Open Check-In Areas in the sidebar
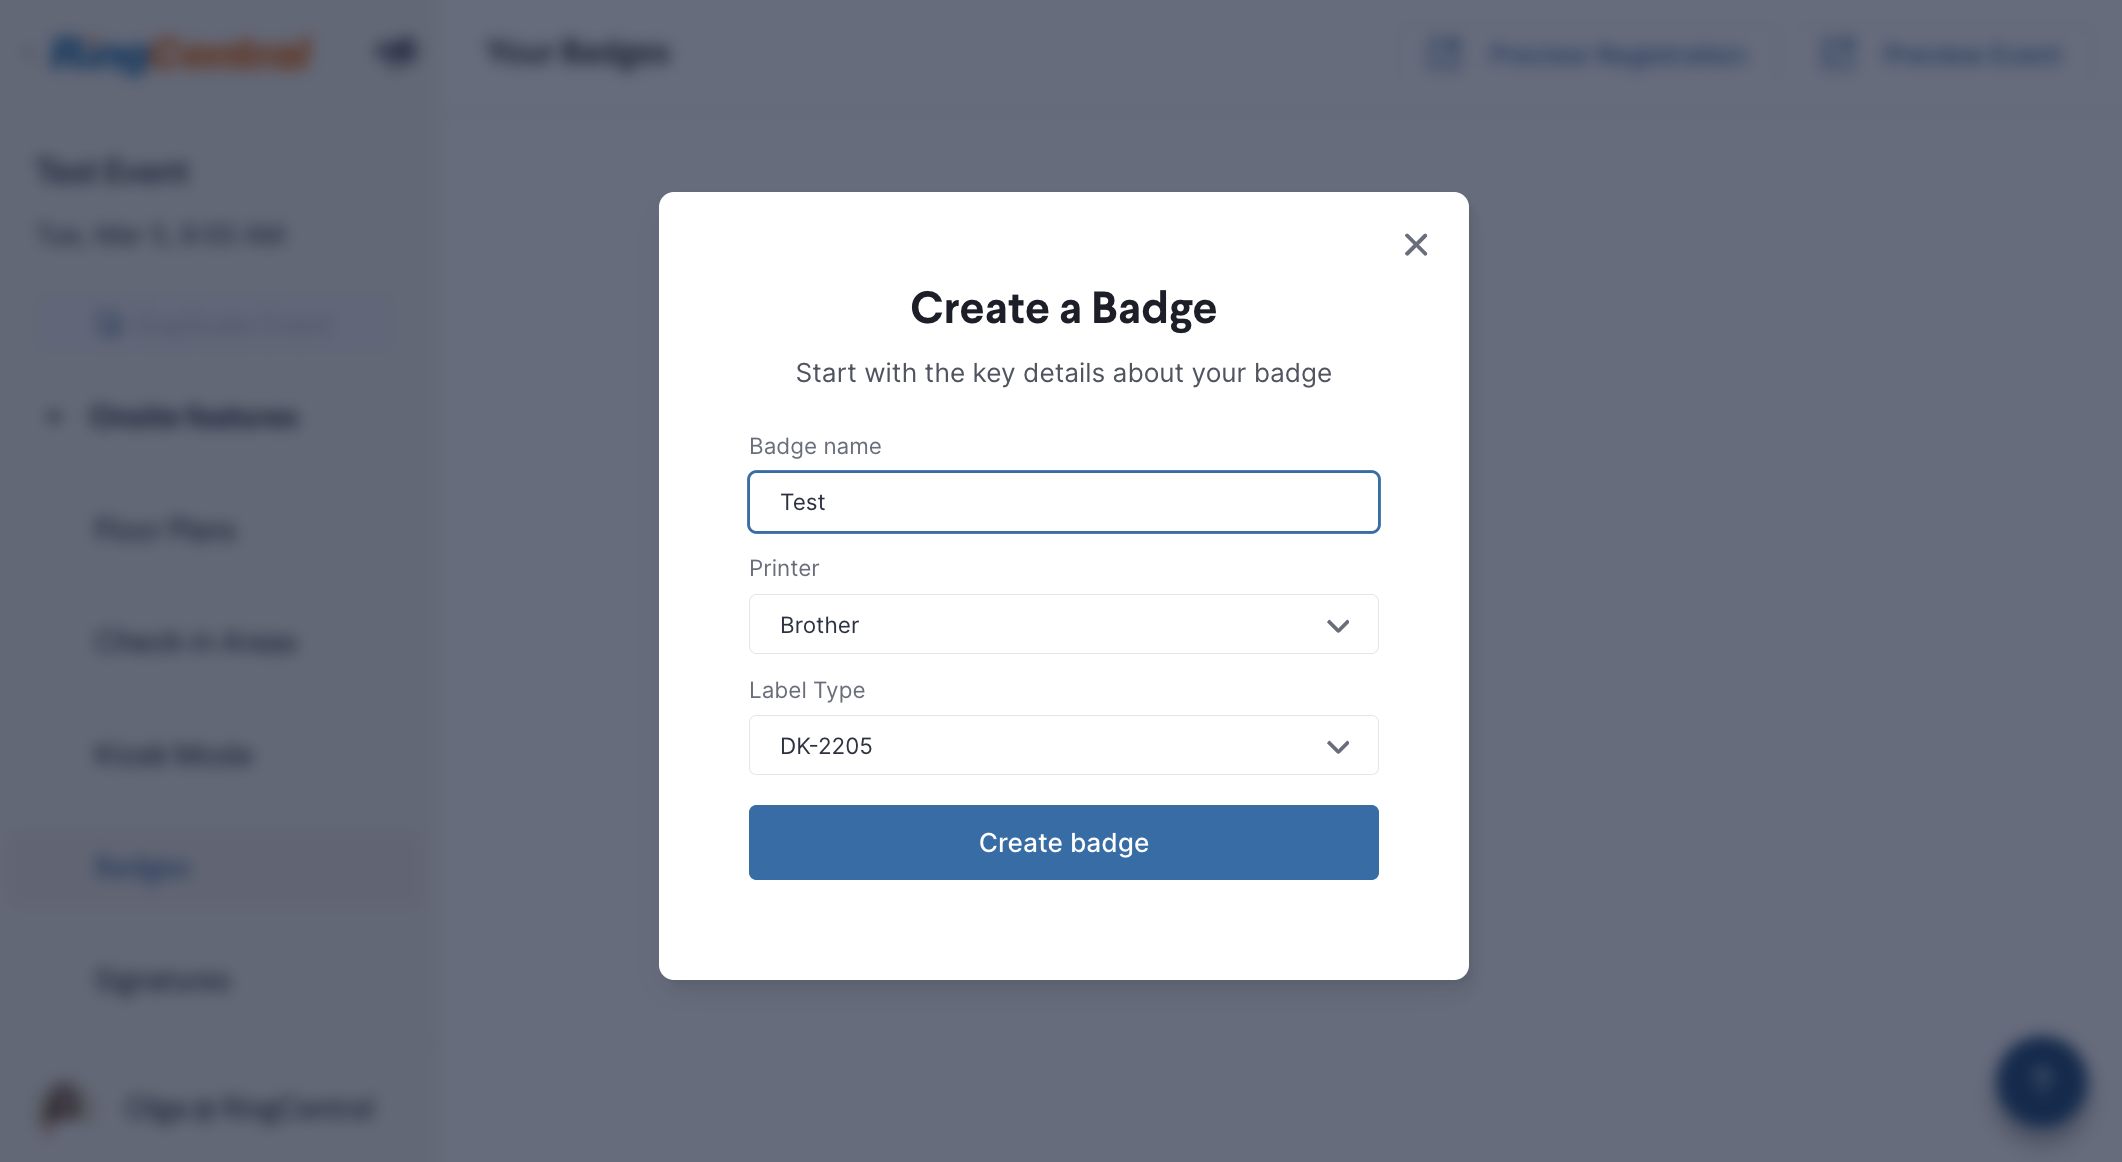This screenshot has height=1162, width=2122. coord(196,641)
